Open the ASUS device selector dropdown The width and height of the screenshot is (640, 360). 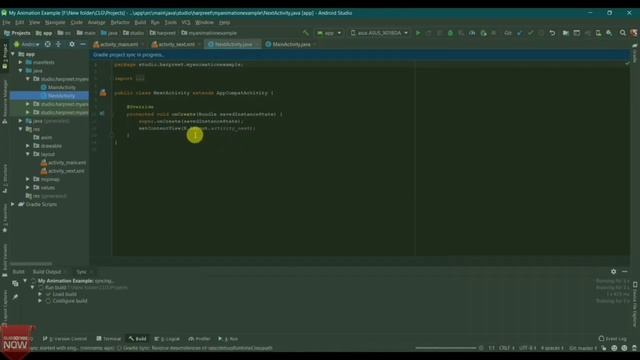[x=379, y=33]
